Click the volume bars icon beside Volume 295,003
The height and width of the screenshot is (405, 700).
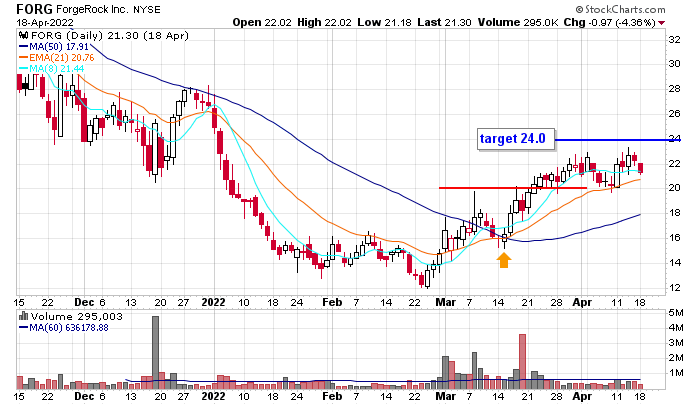tap(23, 316)
